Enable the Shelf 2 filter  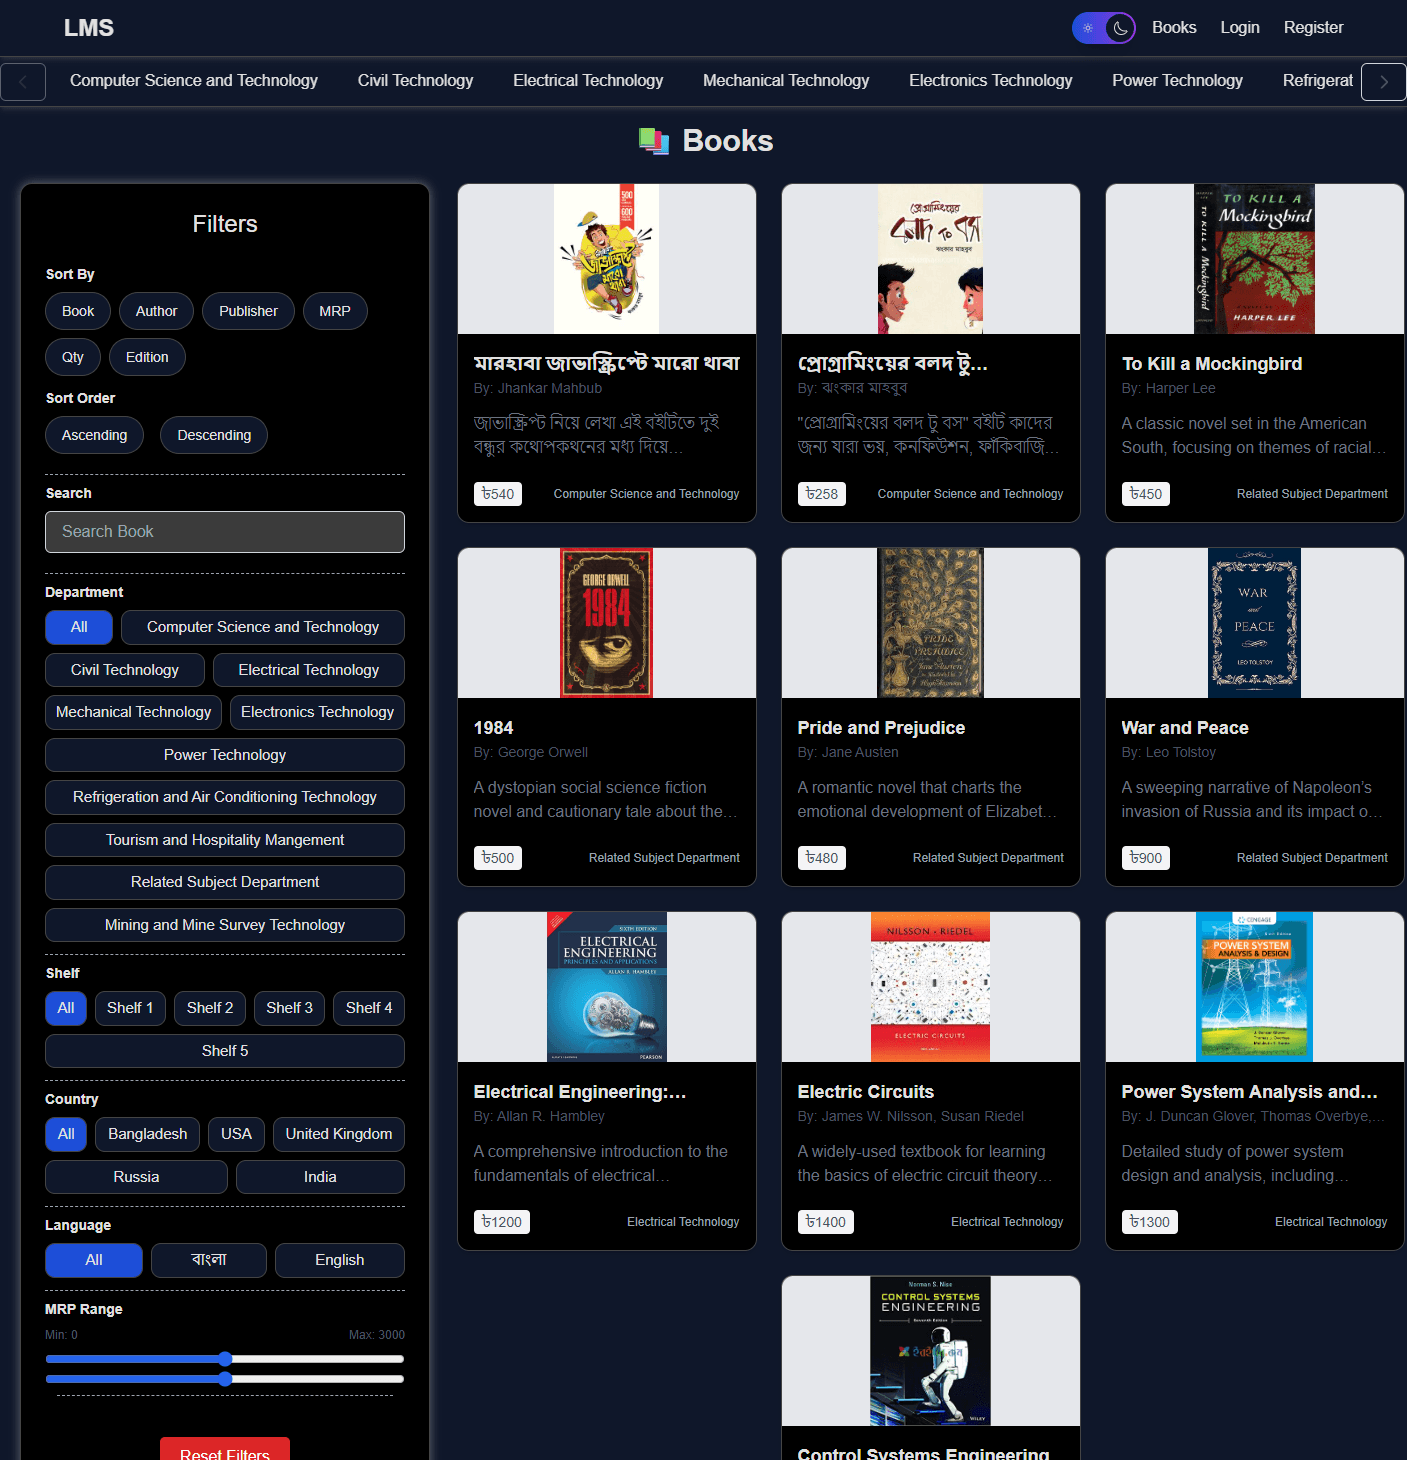click(209, 1008)
